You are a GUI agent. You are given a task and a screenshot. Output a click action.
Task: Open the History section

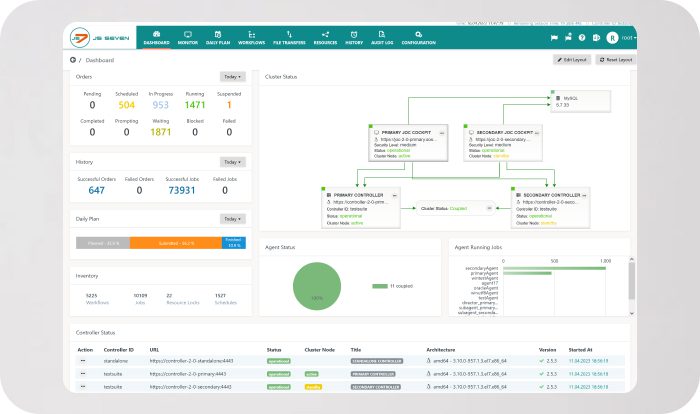coord(356,38)
